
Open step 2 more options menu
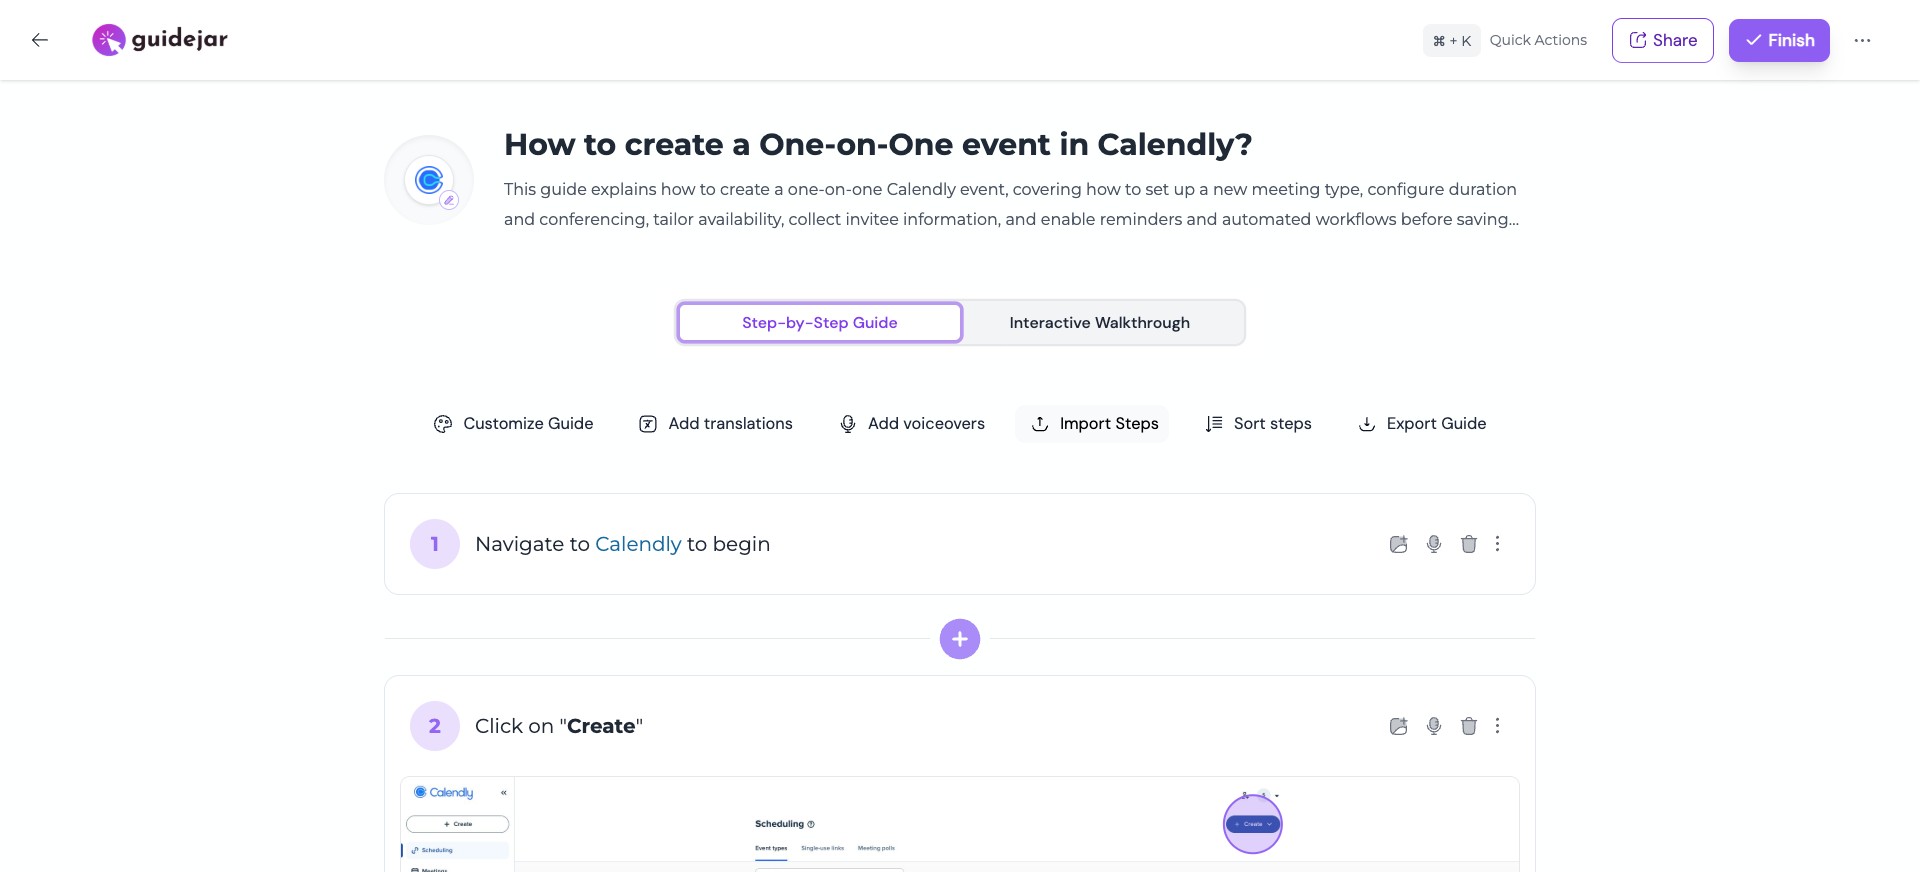[x=1497, y=726]
